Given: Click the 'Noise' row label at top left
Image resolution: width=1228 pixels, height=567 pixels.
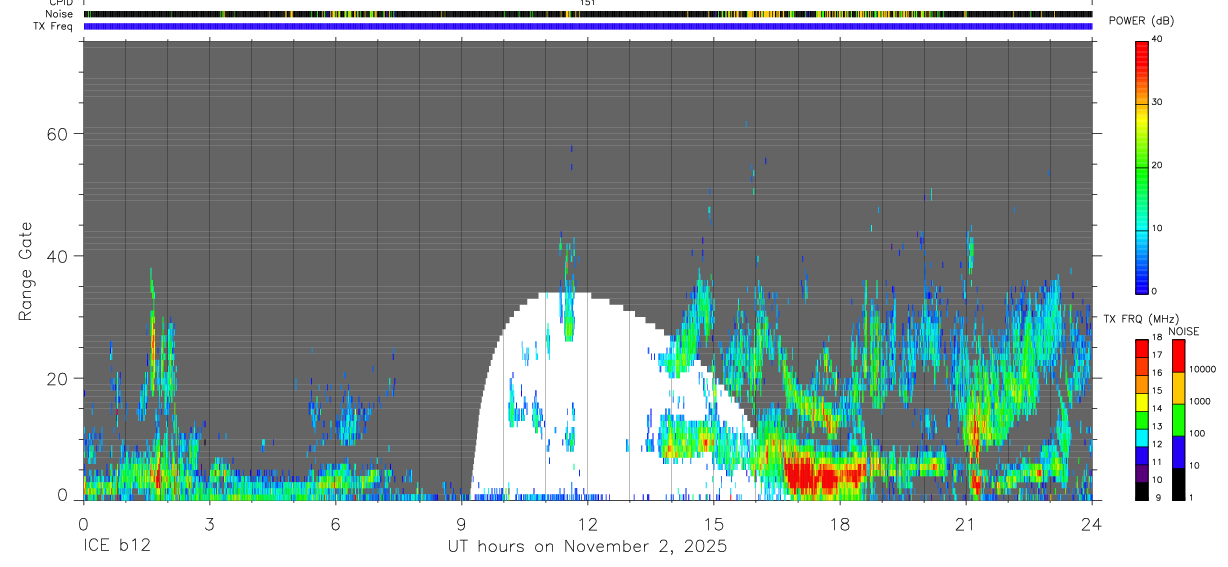Looking at the screenshot, I should [x=59, y=14].
